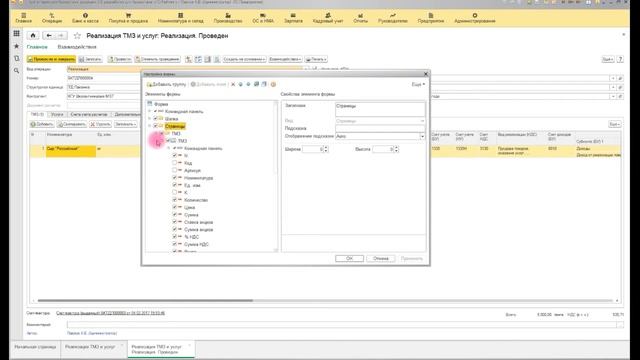Open the Отчеты section

[360, 18]
